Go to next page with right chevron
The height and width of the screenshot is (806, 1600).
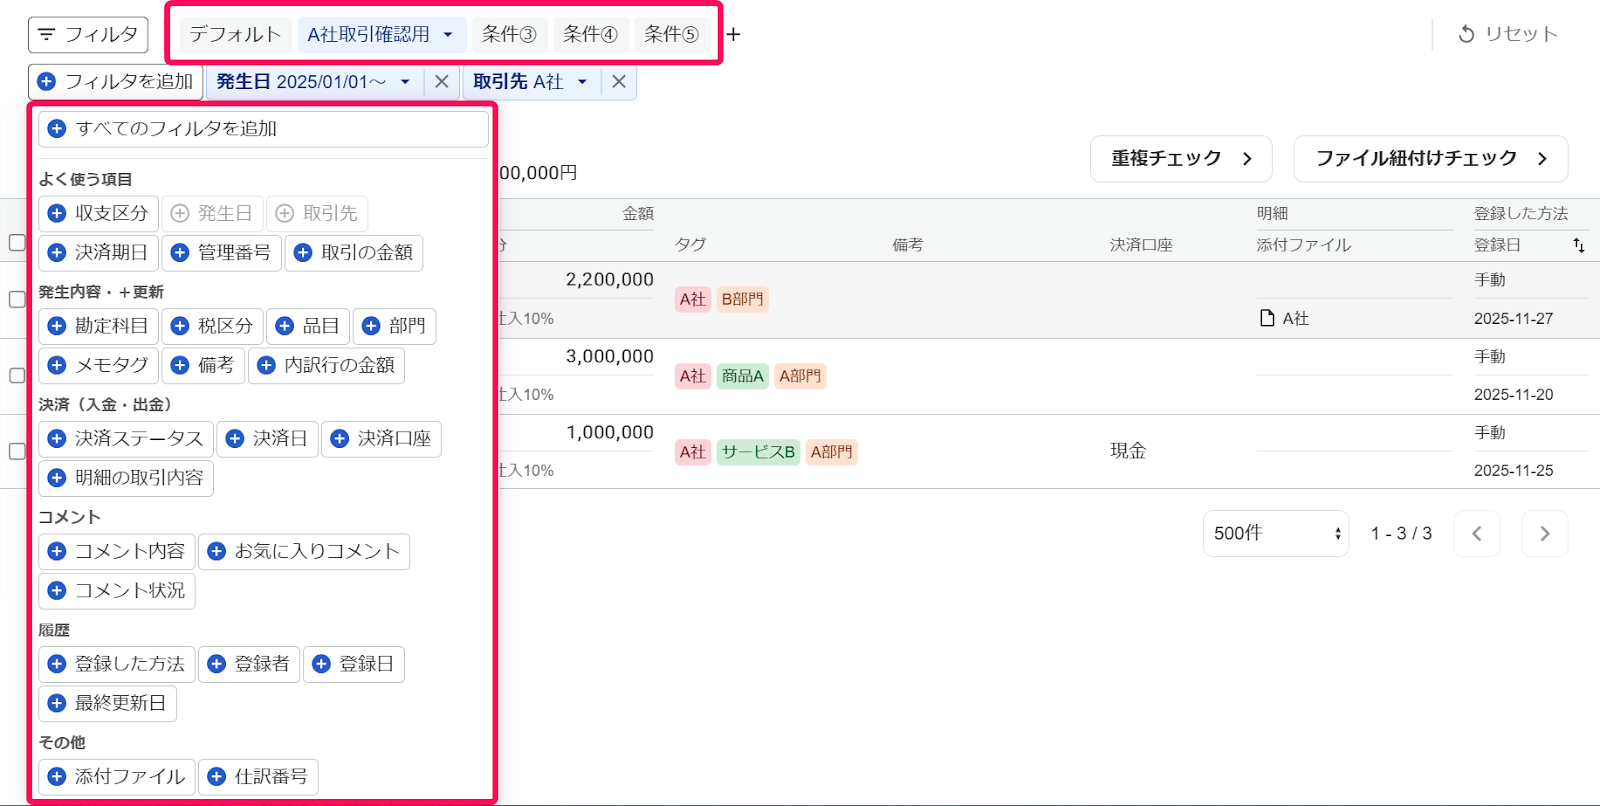click(x=1544, y=534)
